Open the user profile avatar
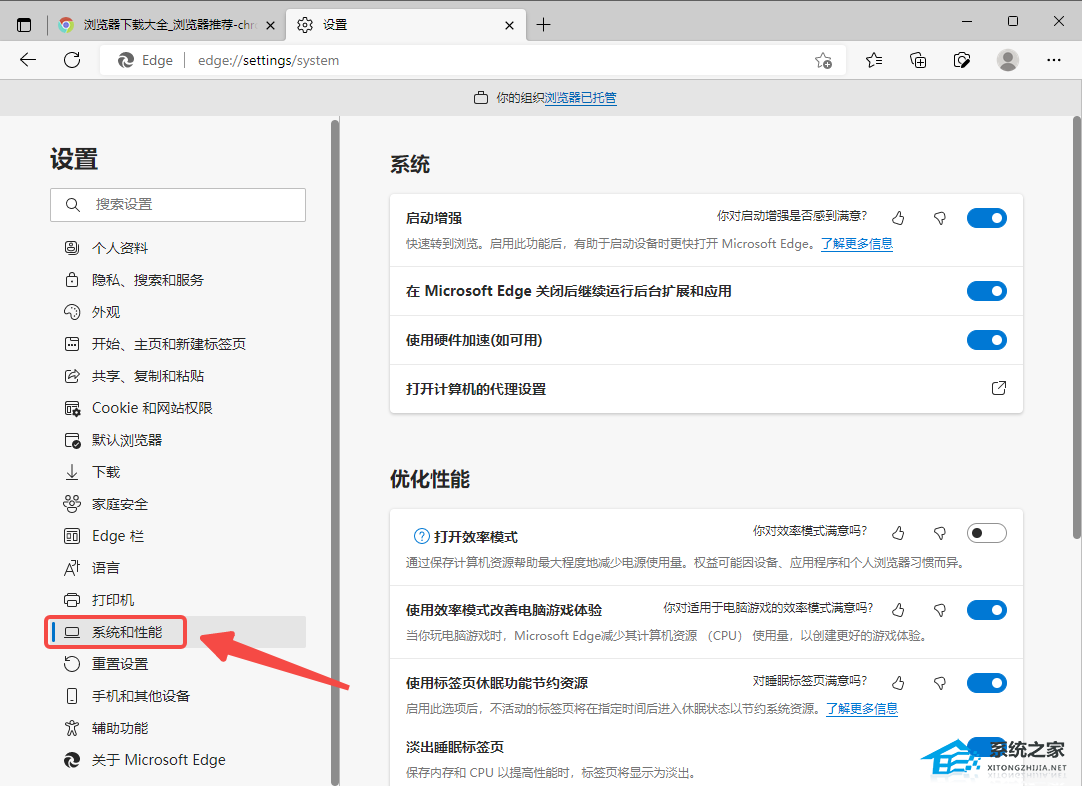Screen dimensions: 1082x786 [1007, 60]
